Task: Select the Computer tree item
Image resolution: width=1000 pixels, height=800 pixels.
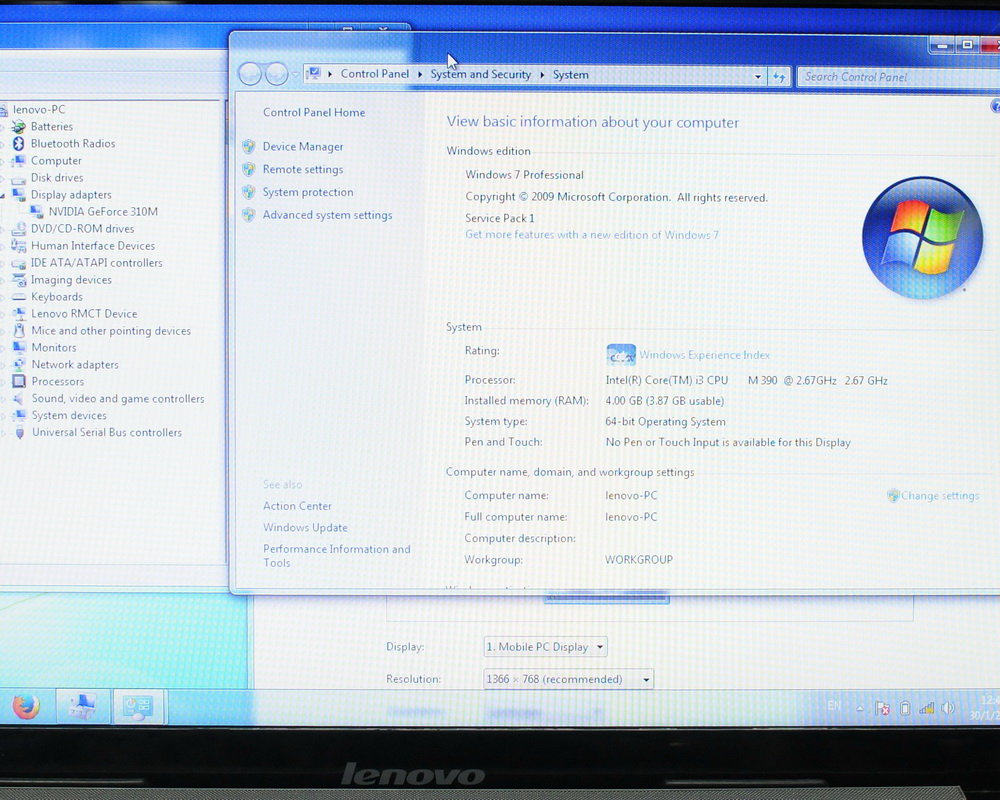Action: [56, 161]
